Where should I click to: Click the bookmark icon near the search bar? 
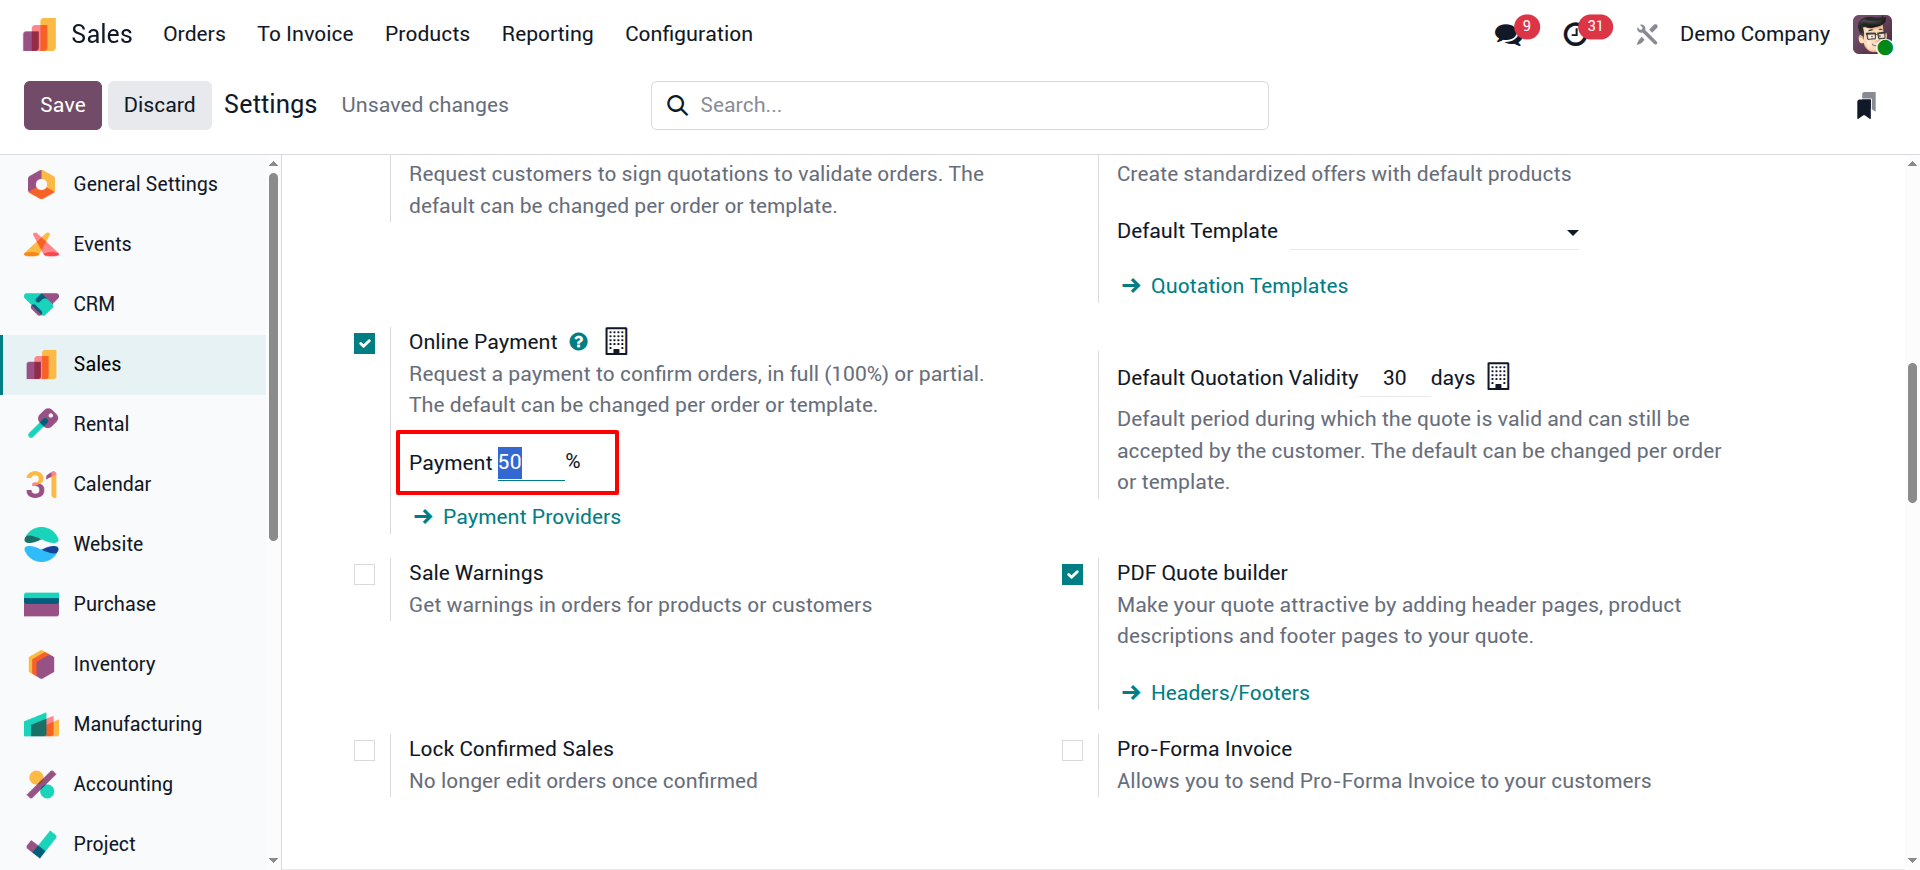[1866, 106]
